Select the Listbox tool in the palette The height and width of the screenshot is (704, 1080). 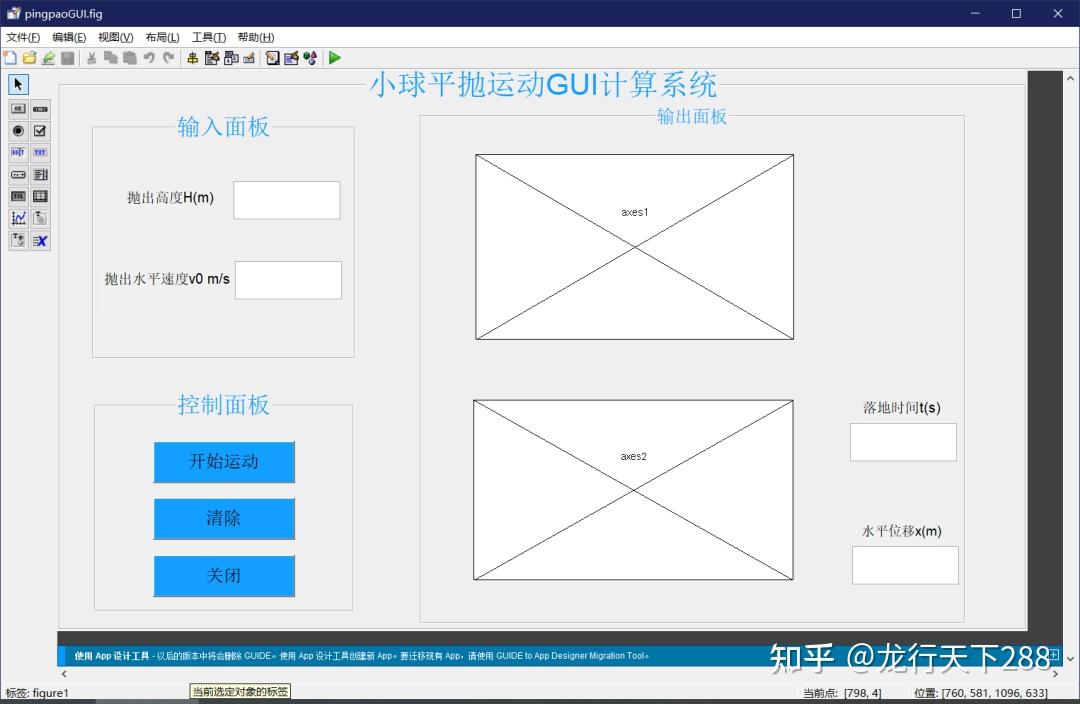coord(39,174)
